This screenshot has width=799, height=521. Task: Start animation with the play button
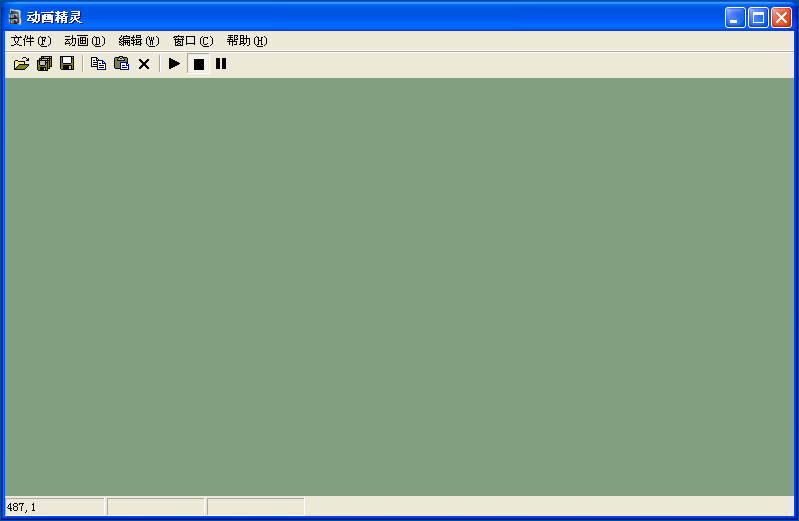[174, 64]
